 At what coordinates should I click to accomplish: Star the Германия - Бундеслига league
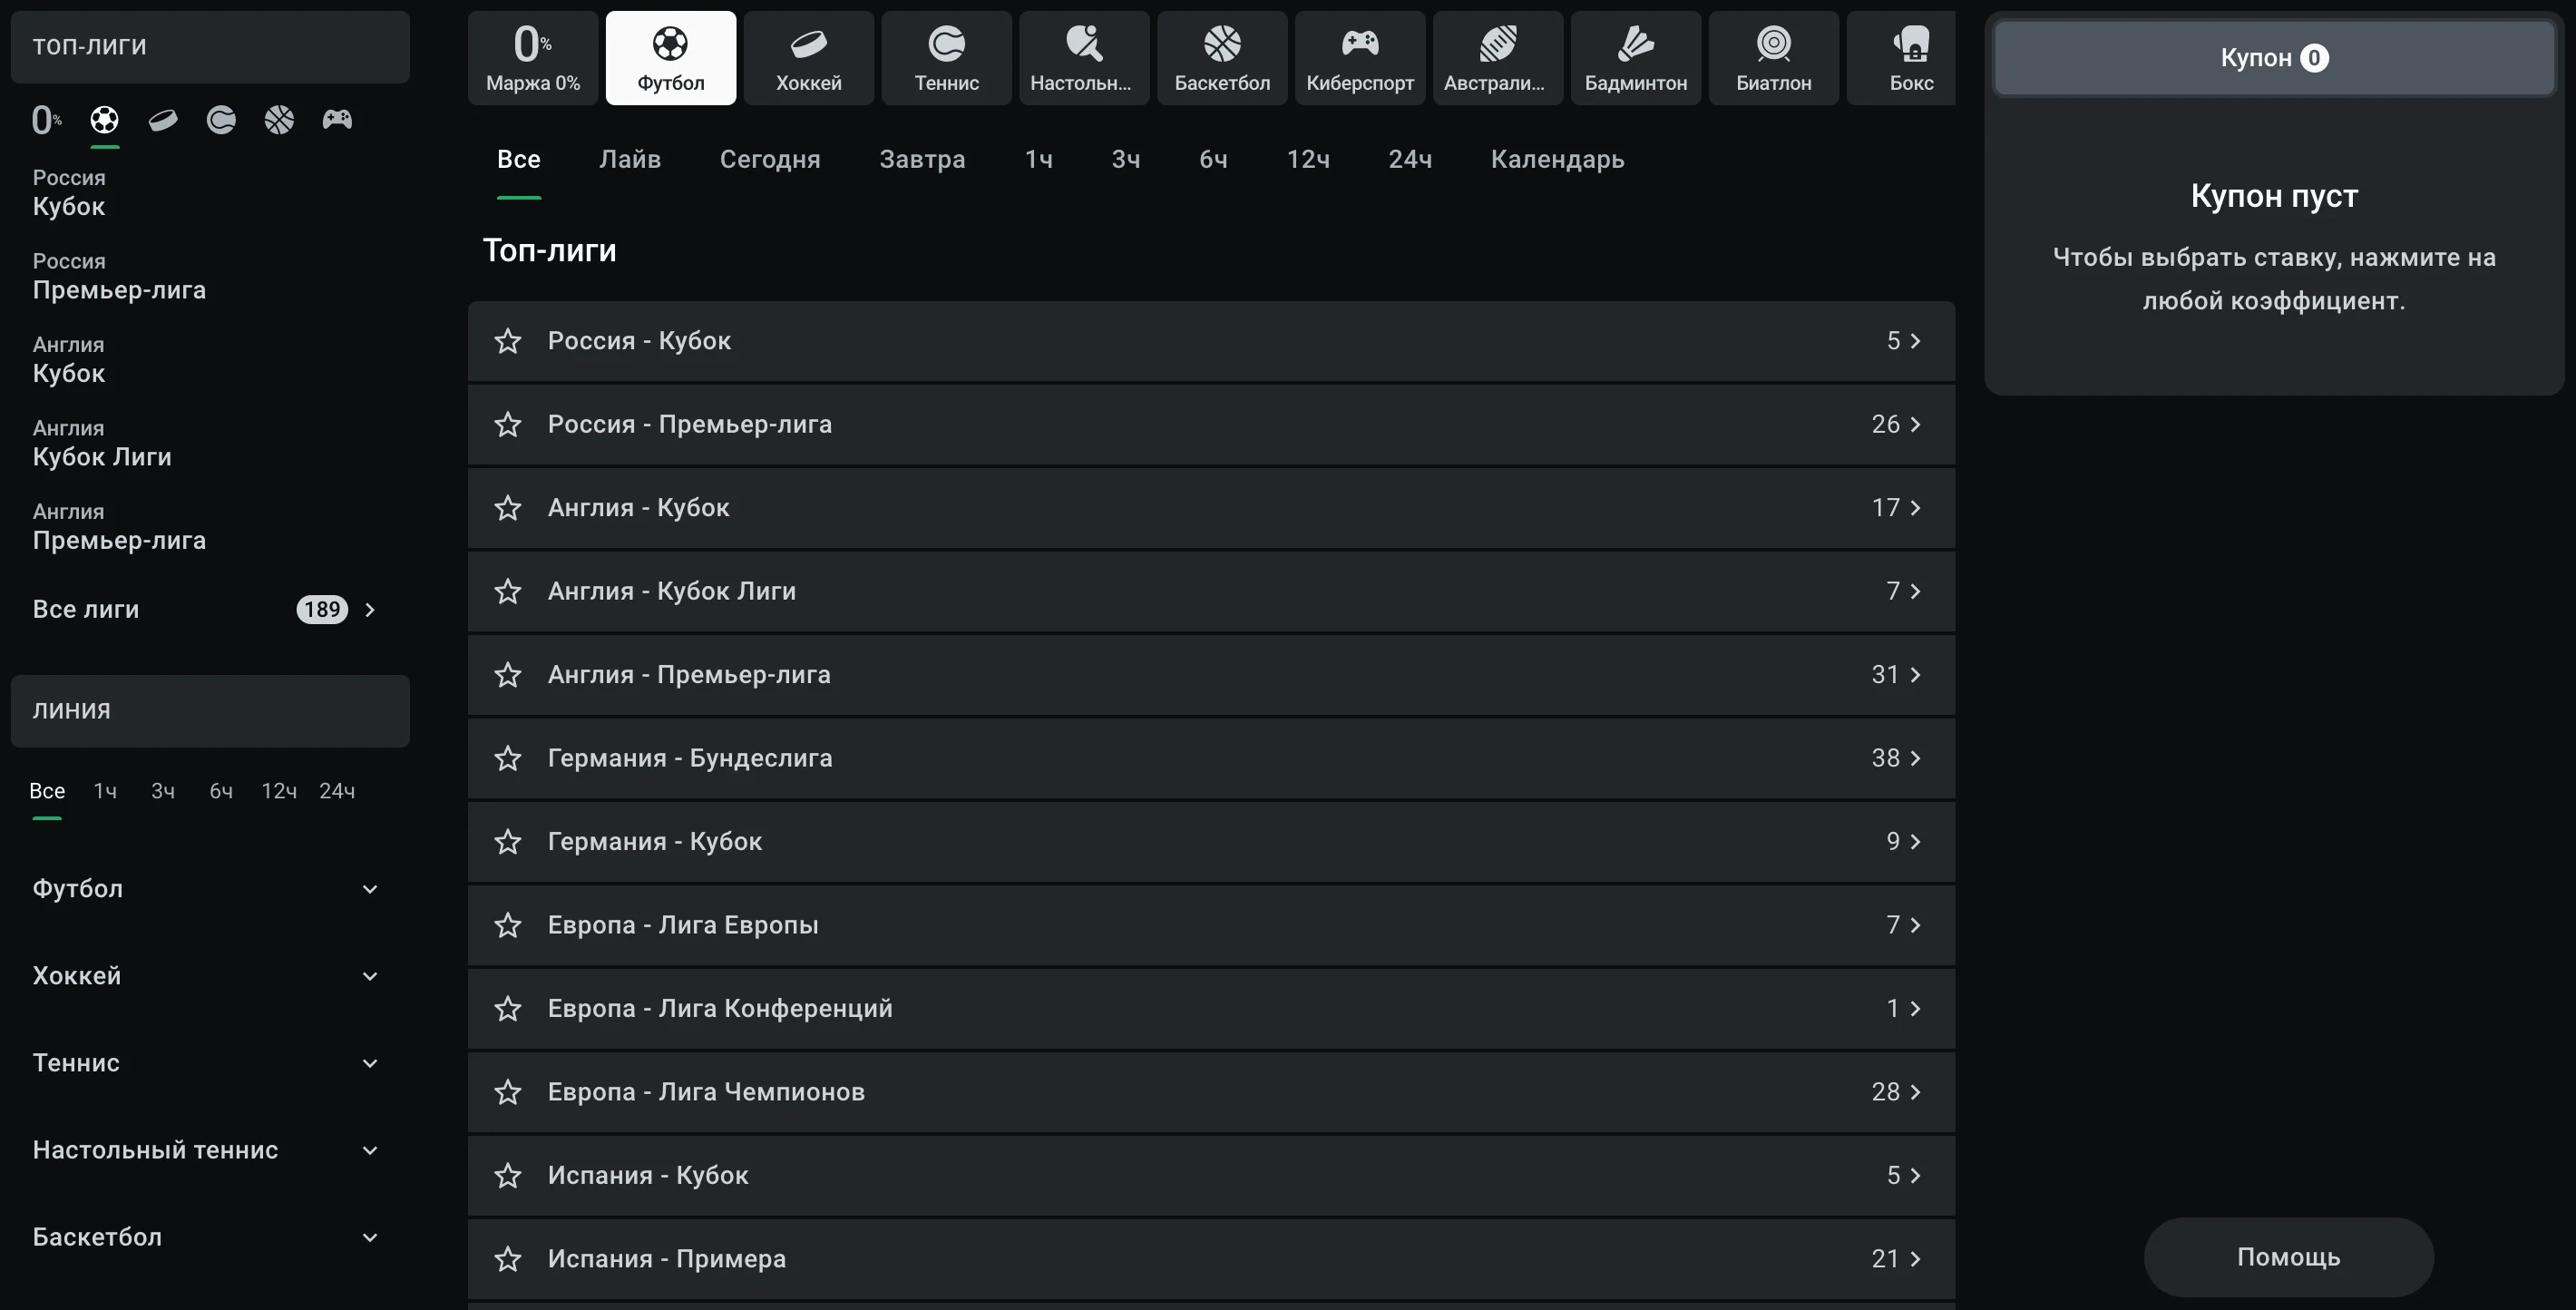point(508,758)
